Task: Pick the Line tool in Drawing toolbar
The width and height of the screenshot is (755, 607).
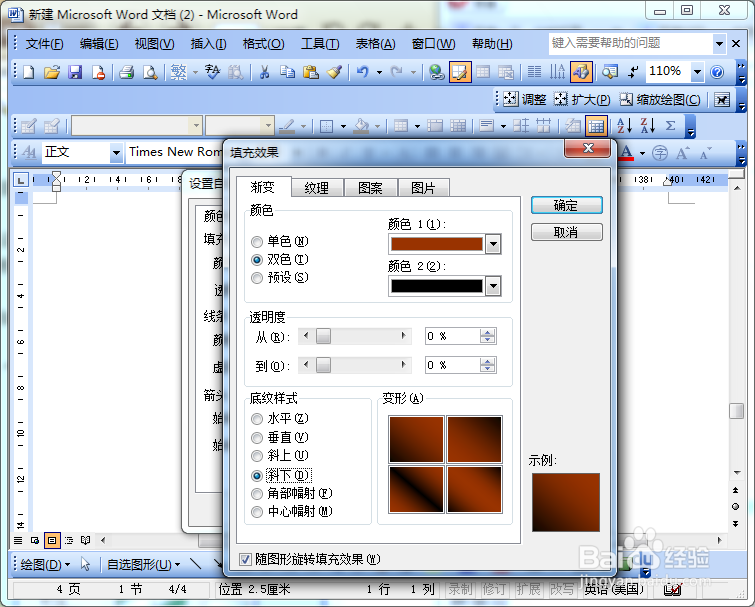Action: click(x=195, y=563)
